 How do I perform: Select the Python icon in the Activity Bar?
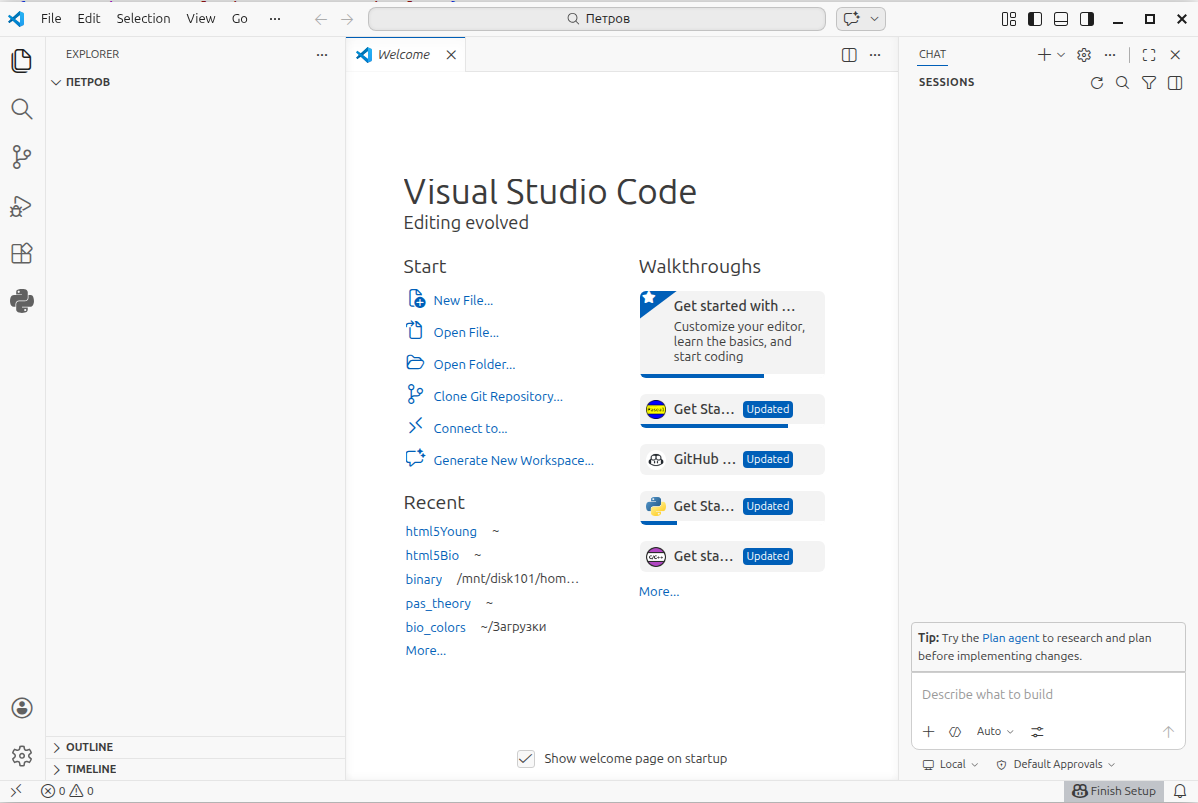coord(22,301)
